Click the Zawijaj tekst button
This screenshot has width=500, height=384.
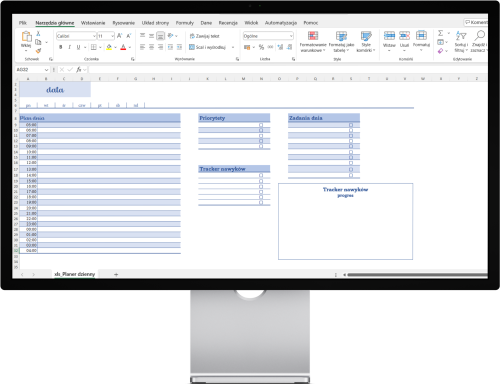[x=204, y=36]
